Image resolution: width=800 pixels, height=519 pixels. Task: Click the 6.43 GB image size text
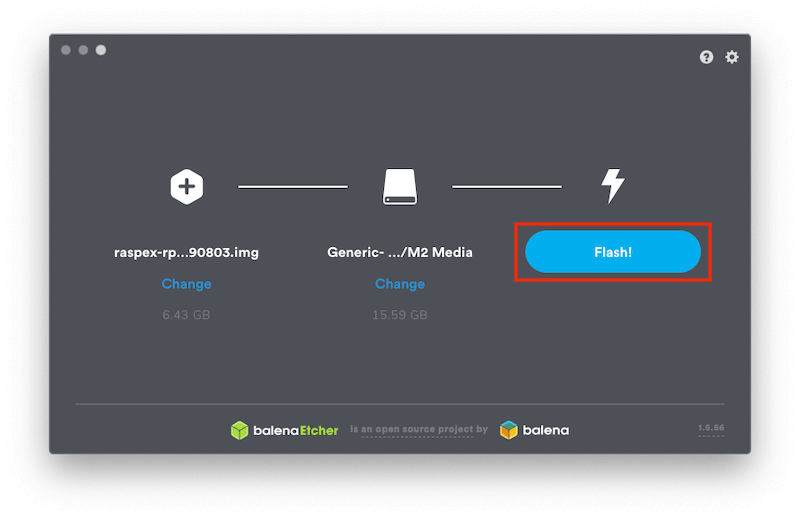point(186,315)
